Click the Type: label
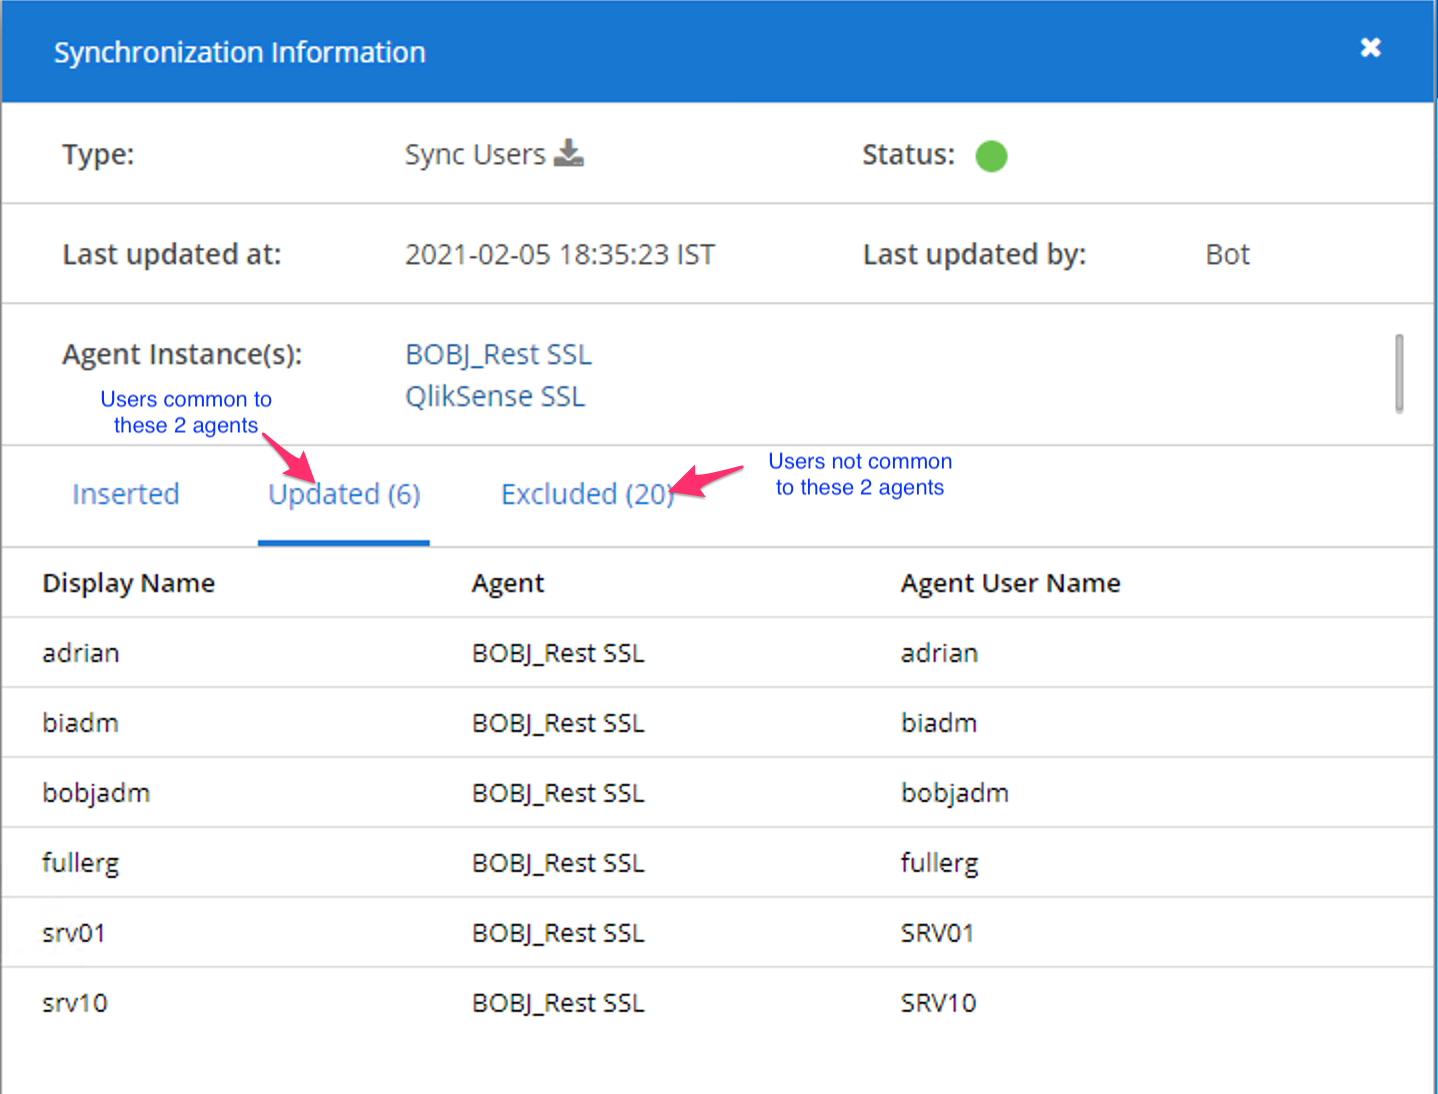The height and width of the screenshot is (1094, 1438). coord(98,155)
